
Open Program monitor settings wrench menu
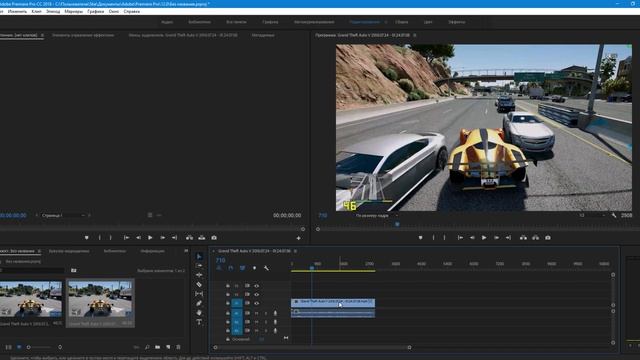click(x=614, y=216)
